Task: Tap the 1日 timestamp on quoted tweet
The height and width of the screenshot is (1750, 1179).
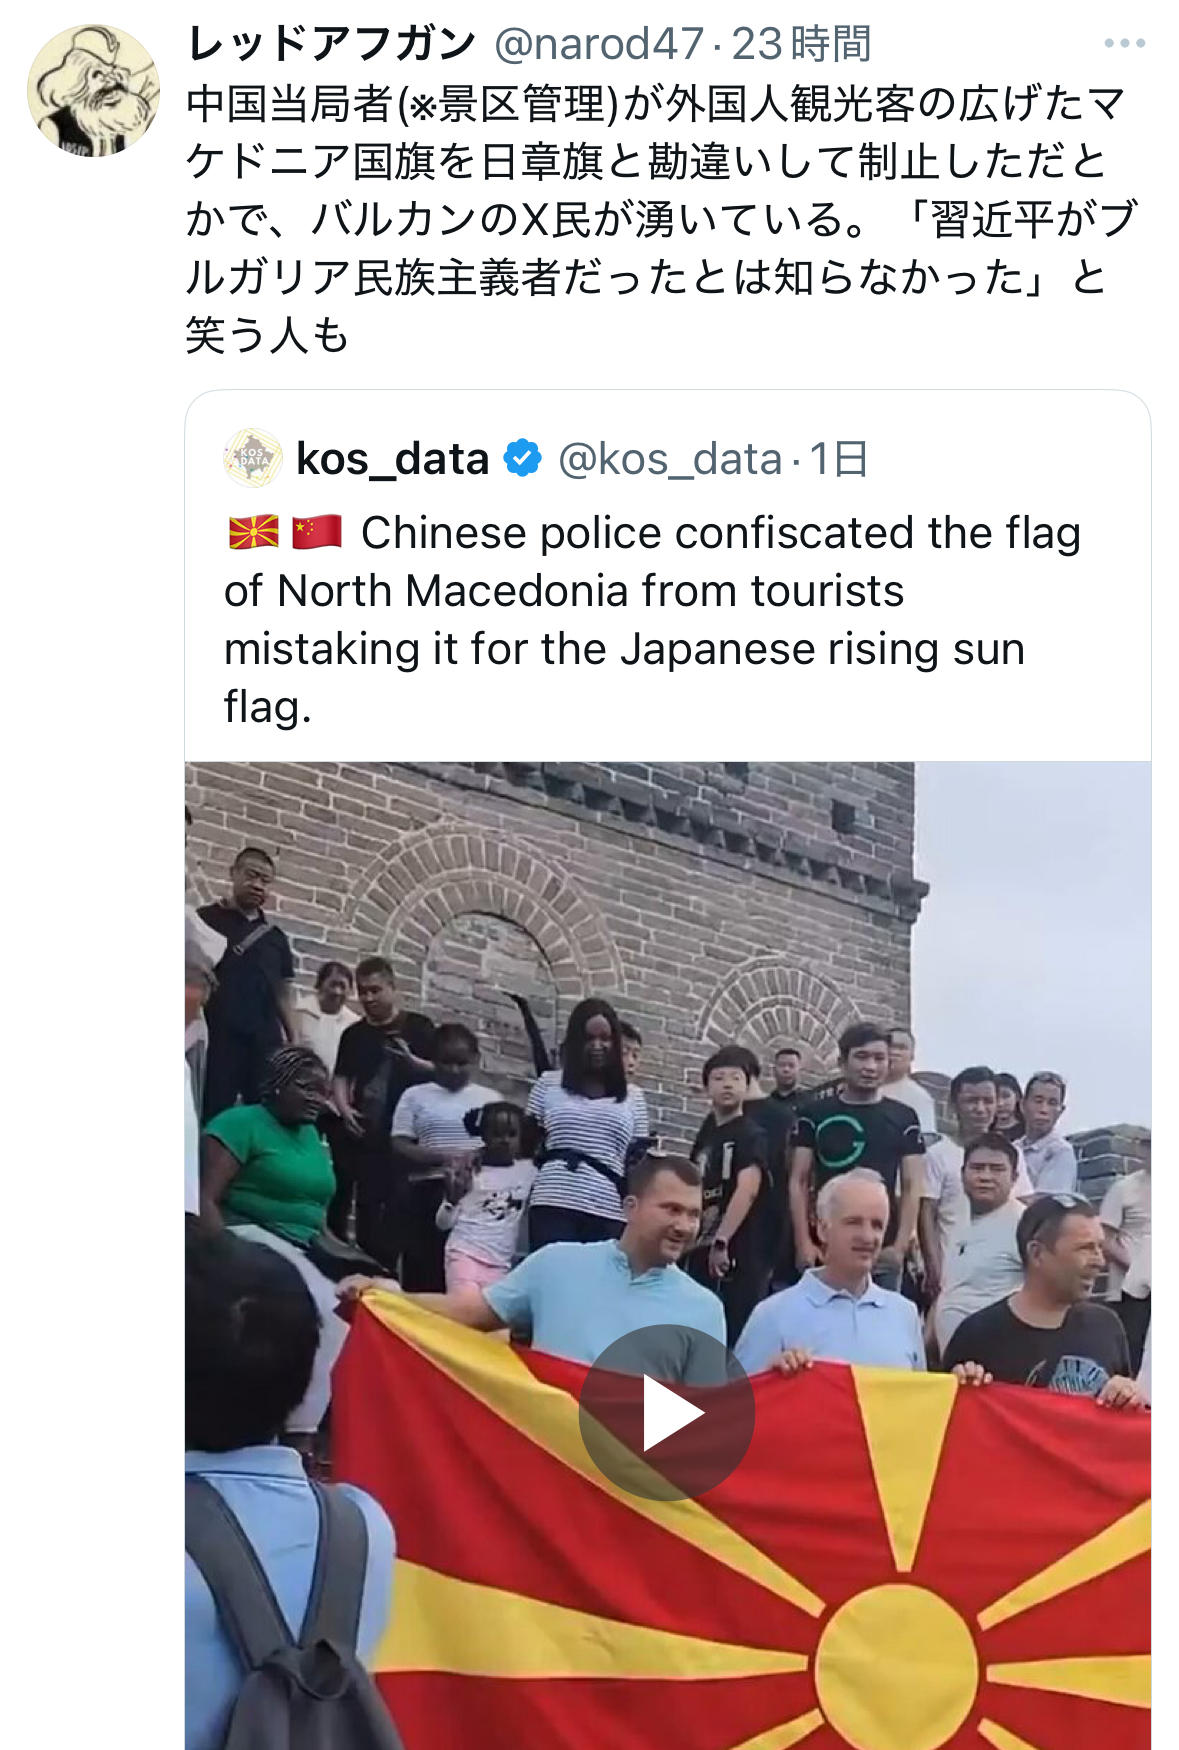Action: (x=838, y=459)
